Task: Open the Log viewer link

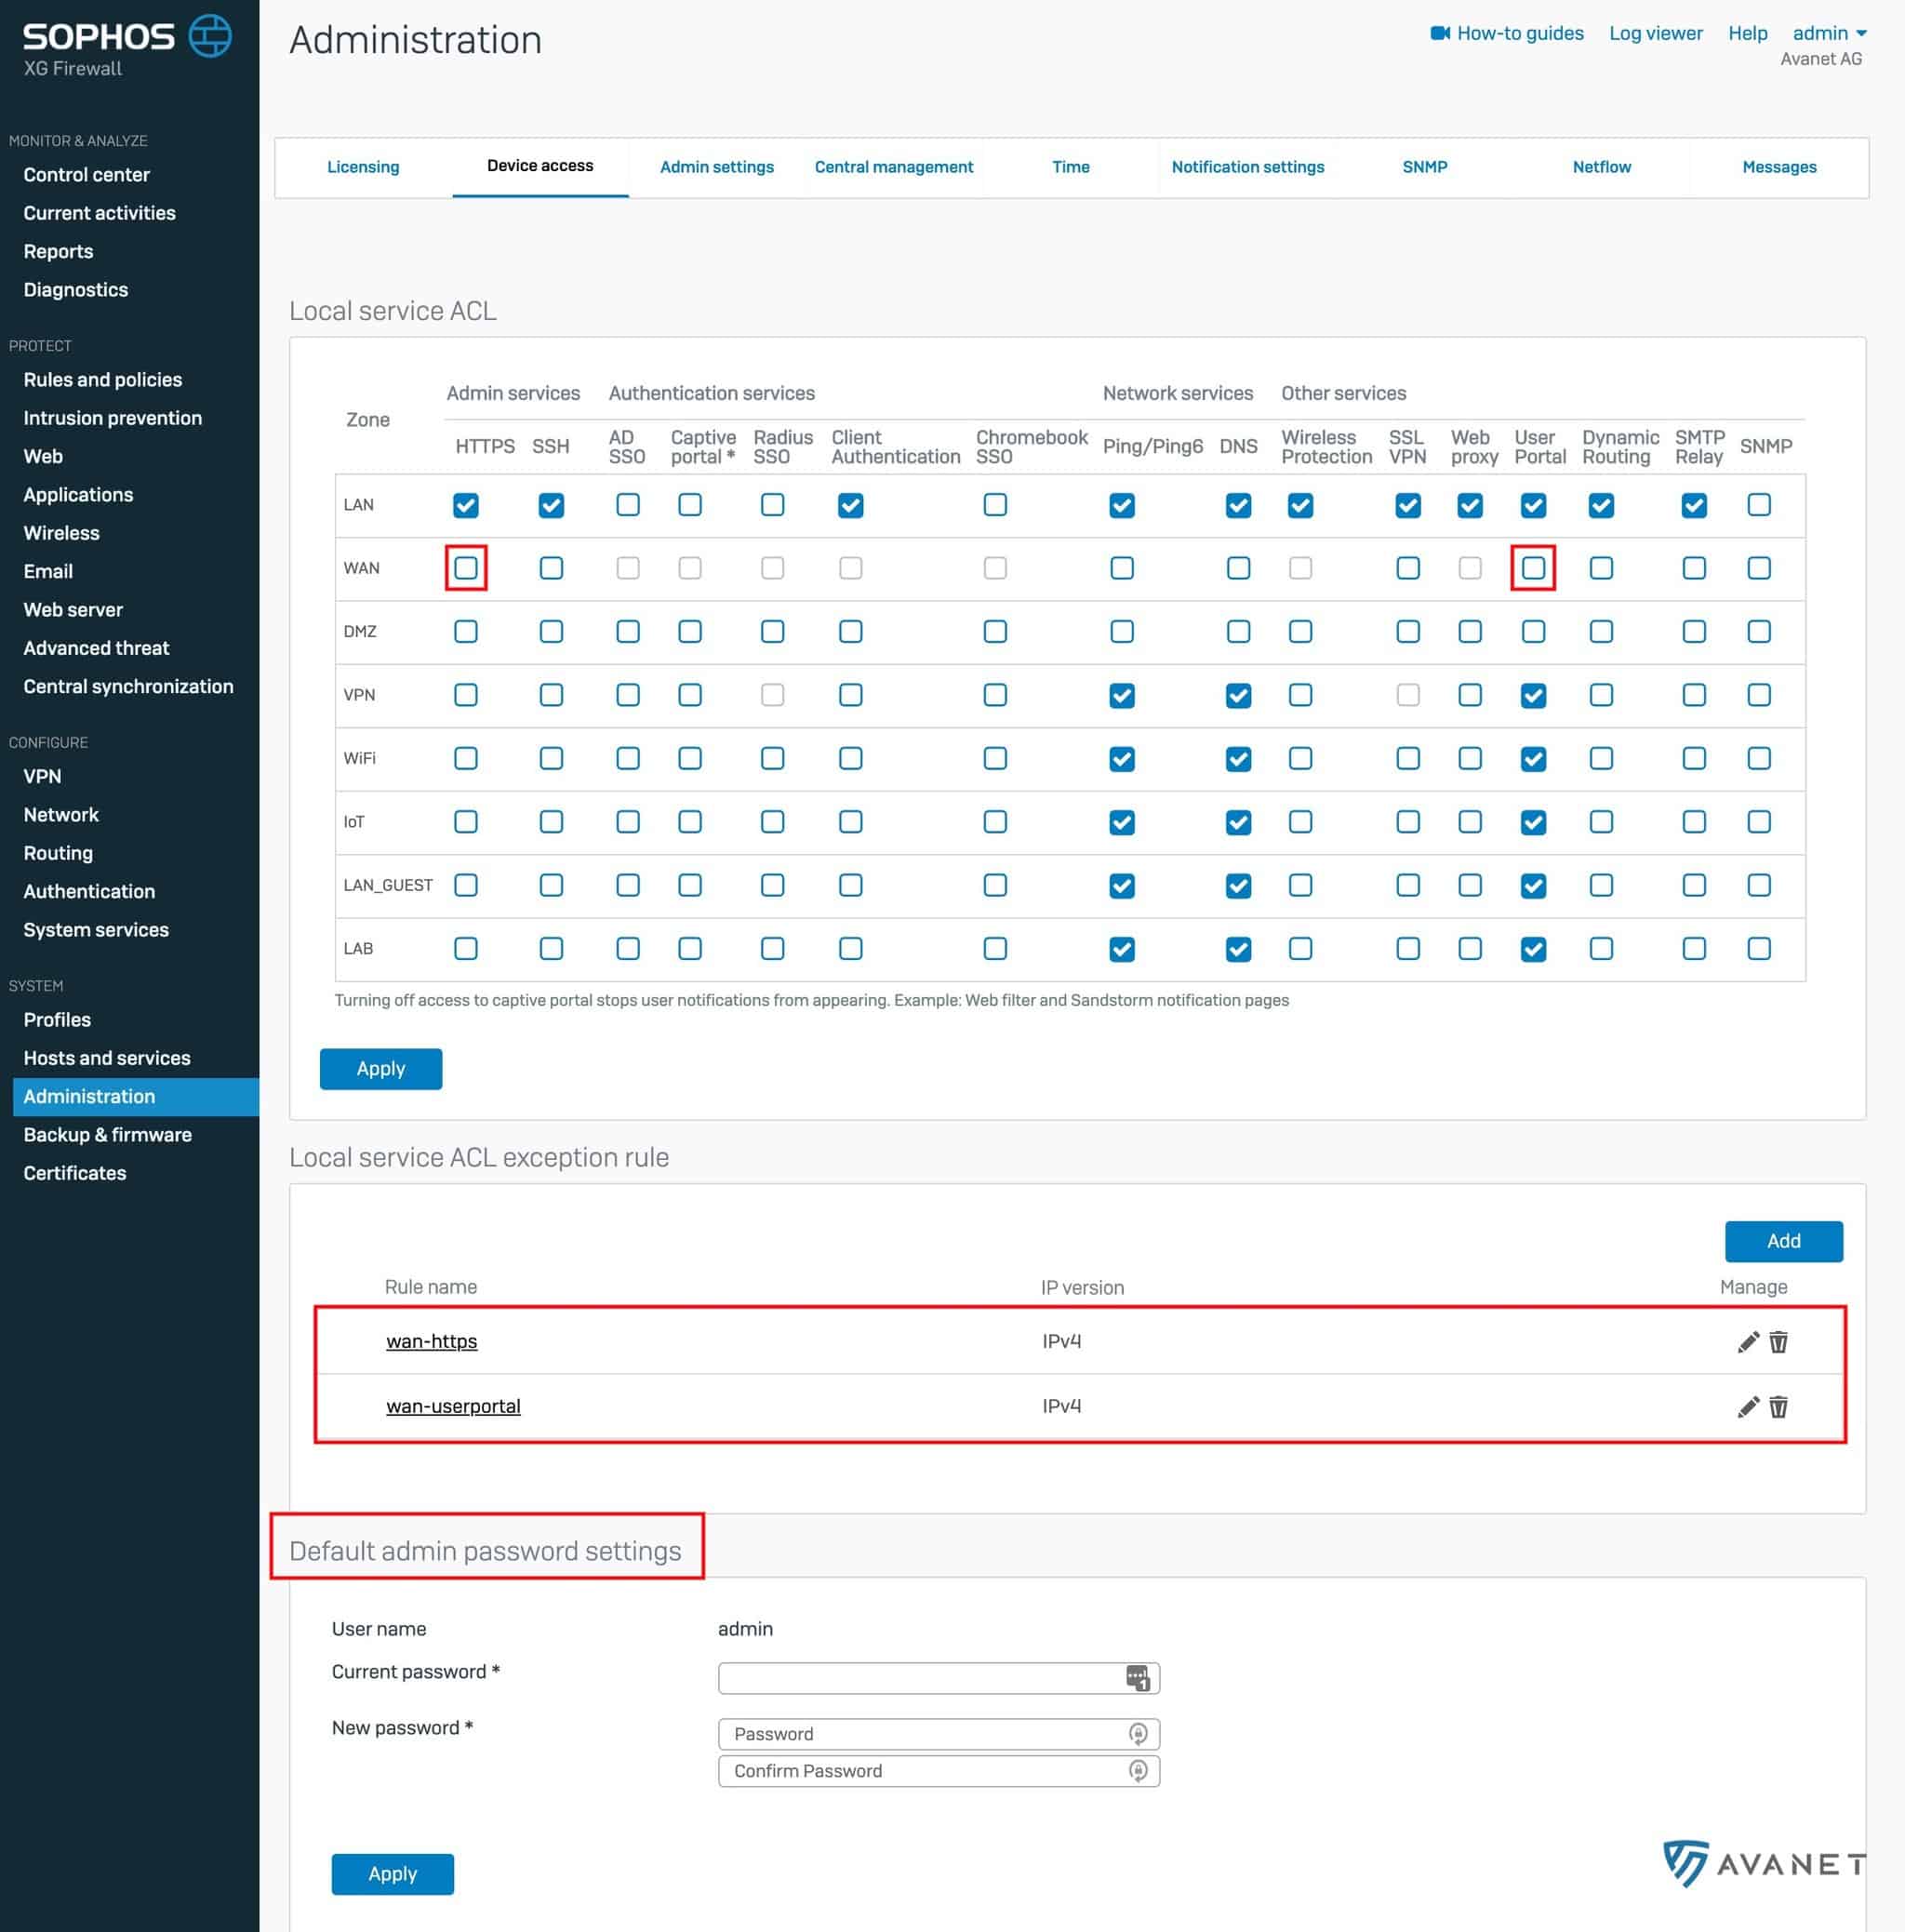Action: point(1655,33)
